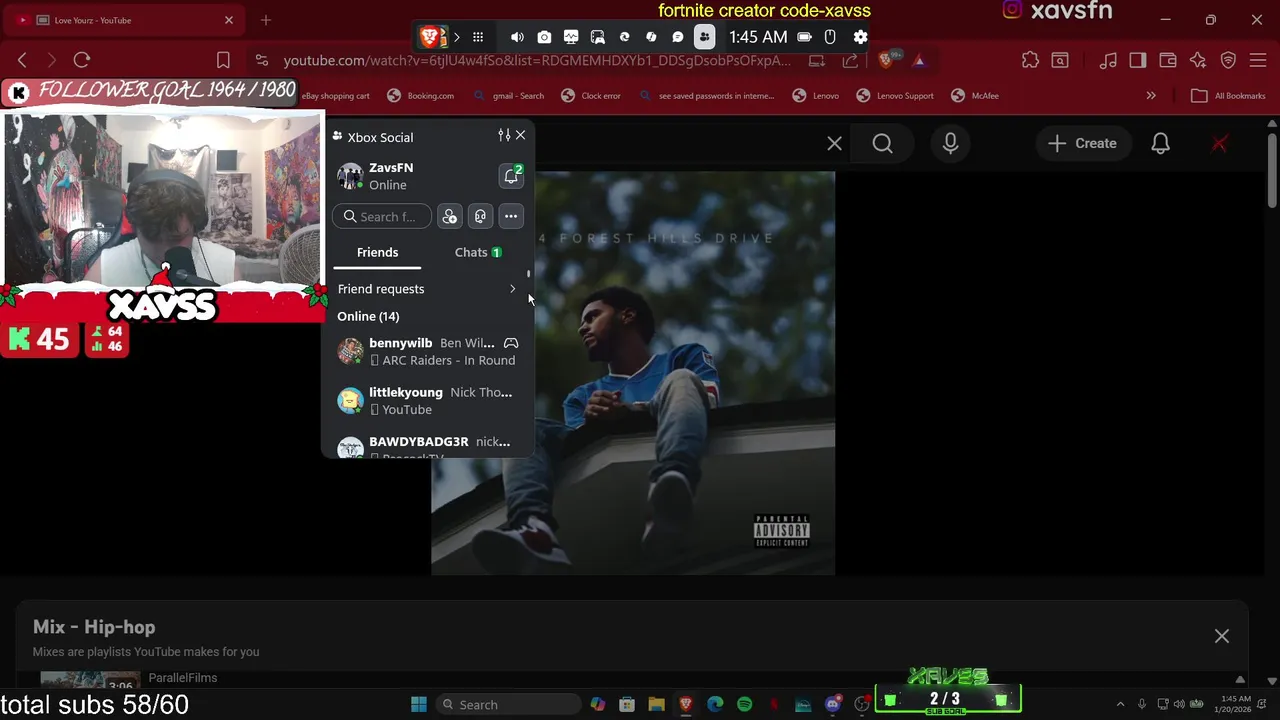Reload the YouTube page
This screenshot has height=720, width=1280.
[82, 60]
